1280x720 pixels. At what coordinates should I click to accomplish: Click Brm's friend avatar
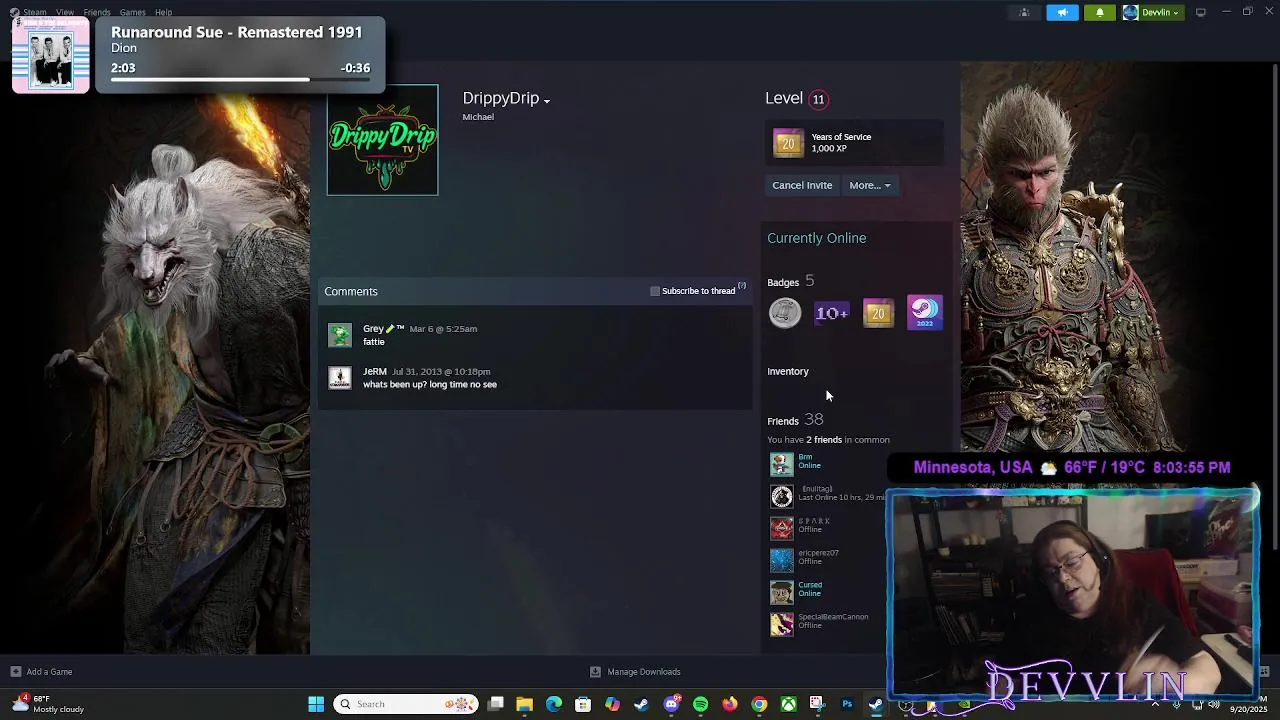[x=781, y=464]
